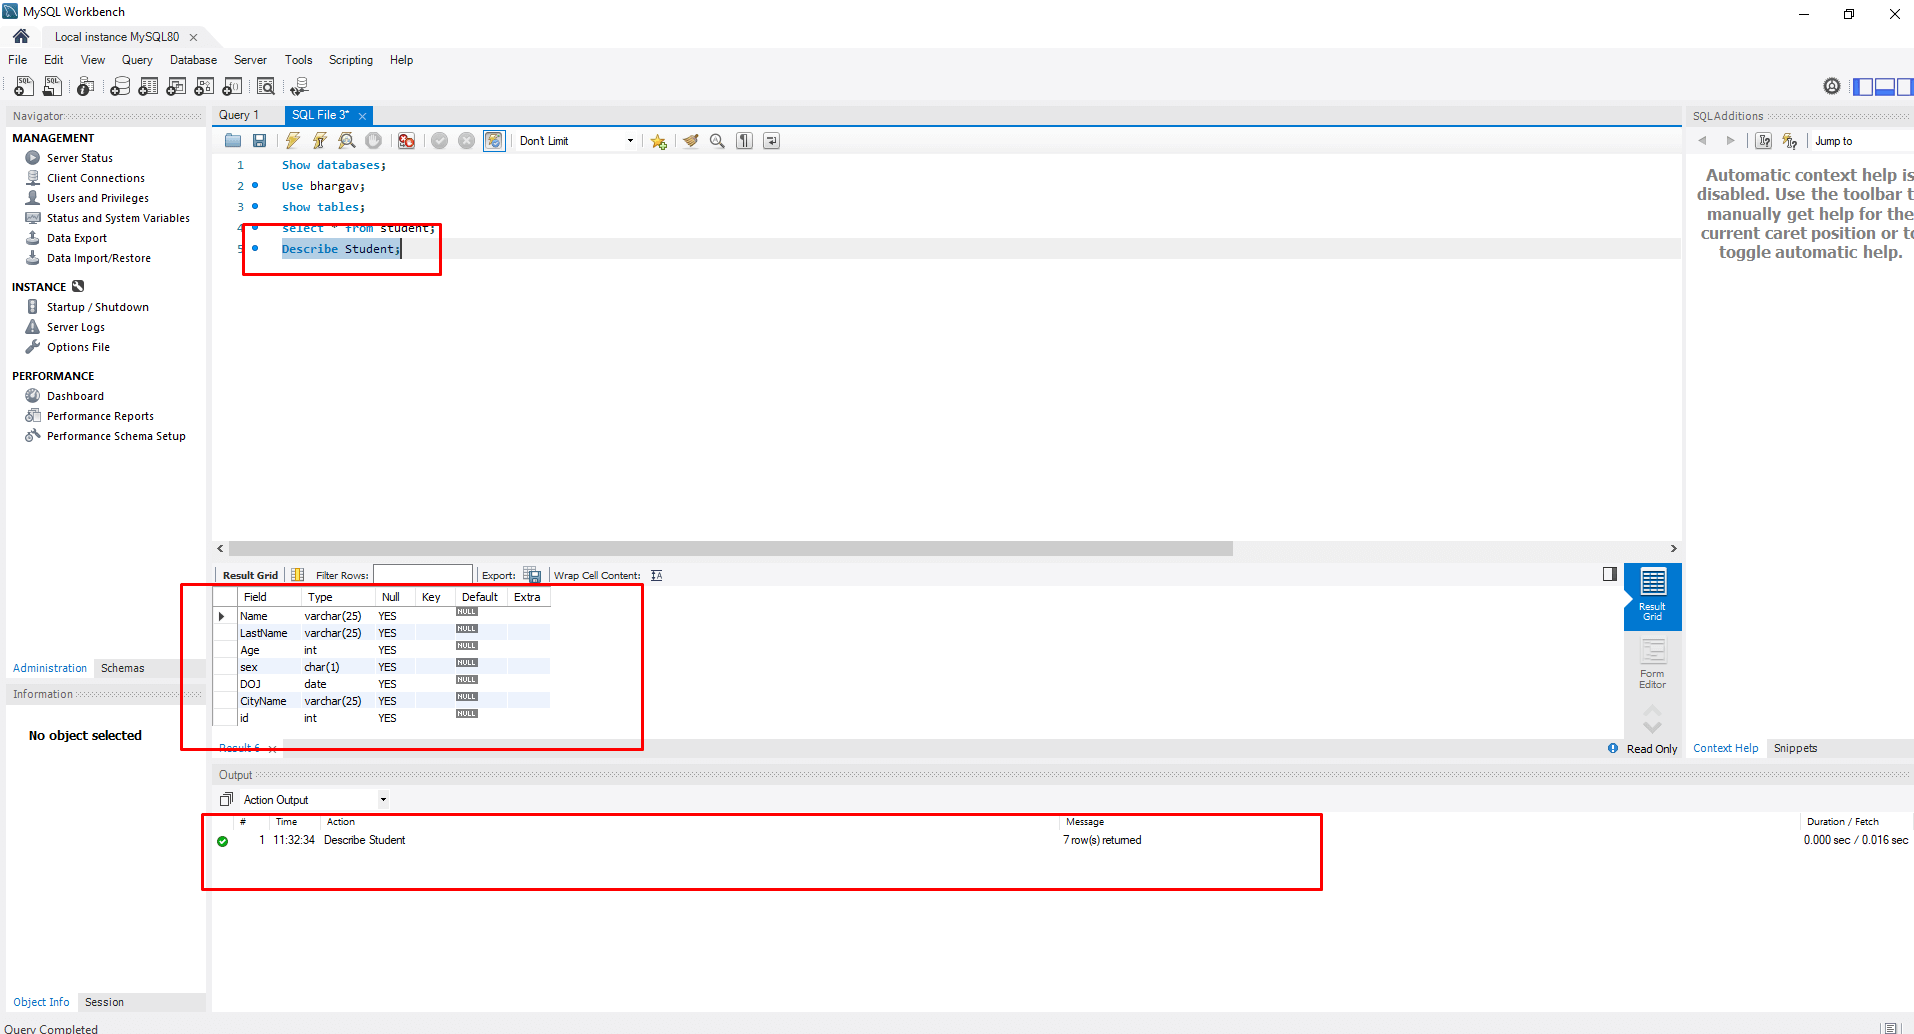This screenshot has height=1034, width=1914.
Task: Execute the SQL script with the lightning bolt
Action: point(292,140)
